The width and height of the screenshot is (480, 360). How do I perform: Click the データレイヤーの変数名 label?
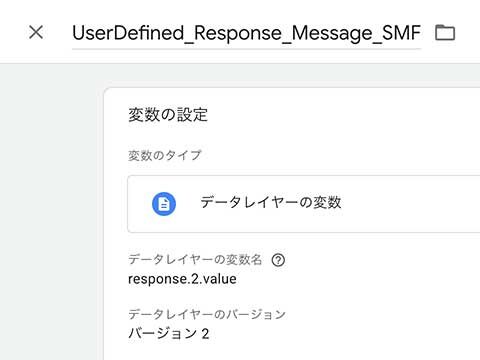point(195,260)
